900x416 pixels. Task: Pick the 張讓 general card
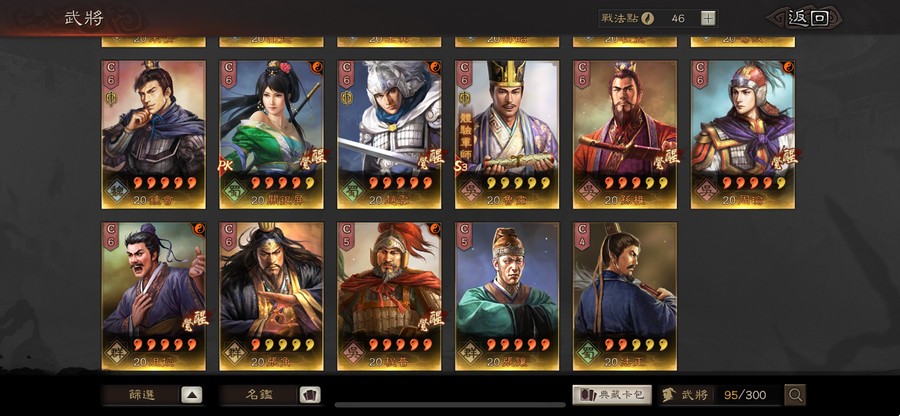tap(507, 296)
